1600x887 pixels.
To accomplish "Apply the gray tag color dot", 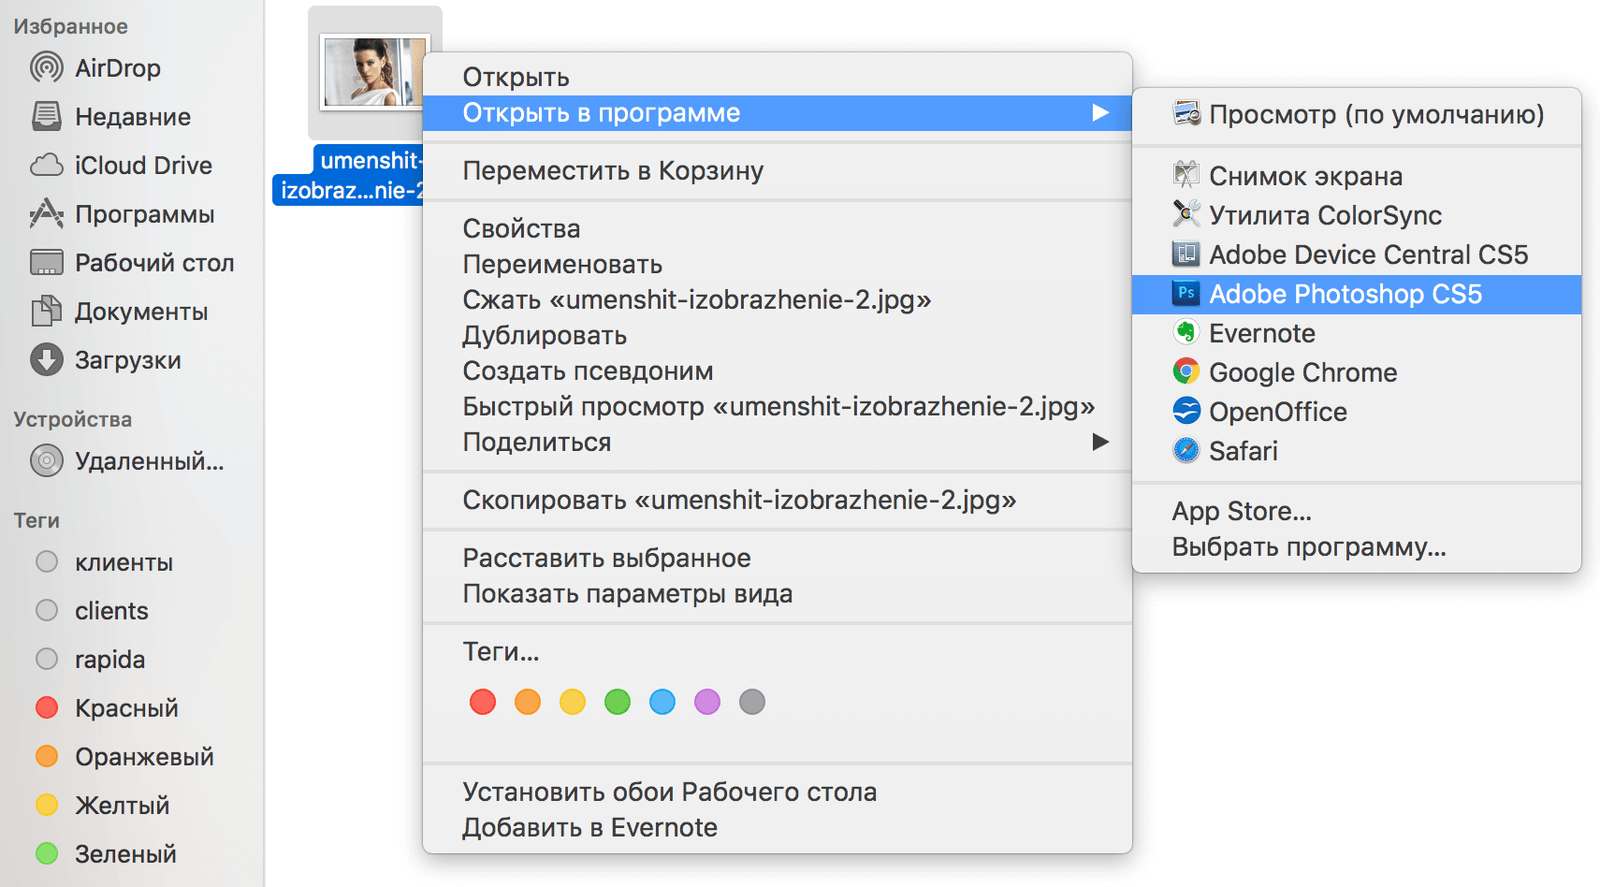I will (x=752, y=702).
